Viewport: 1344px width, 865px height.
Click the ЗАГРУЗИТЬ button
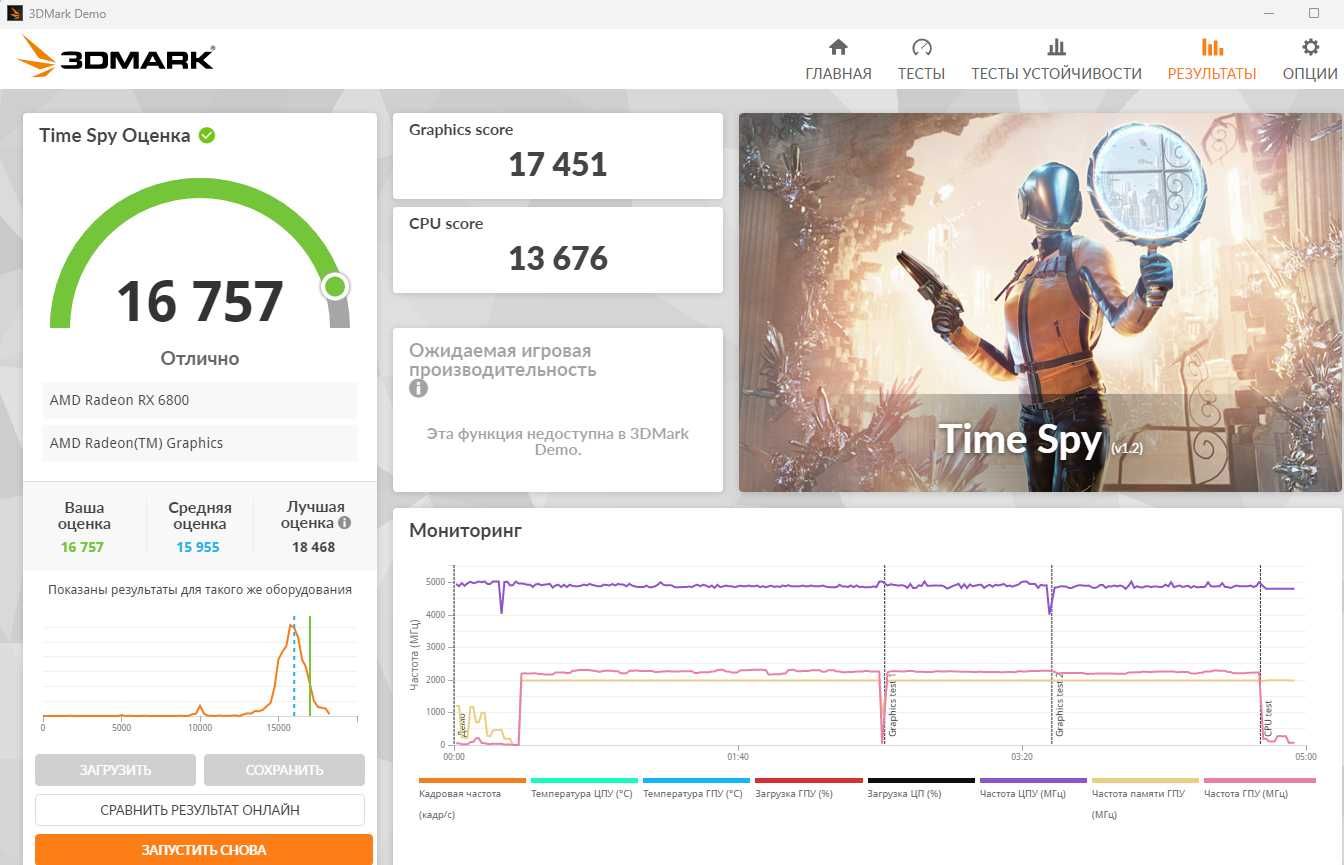tap(115, 770)
